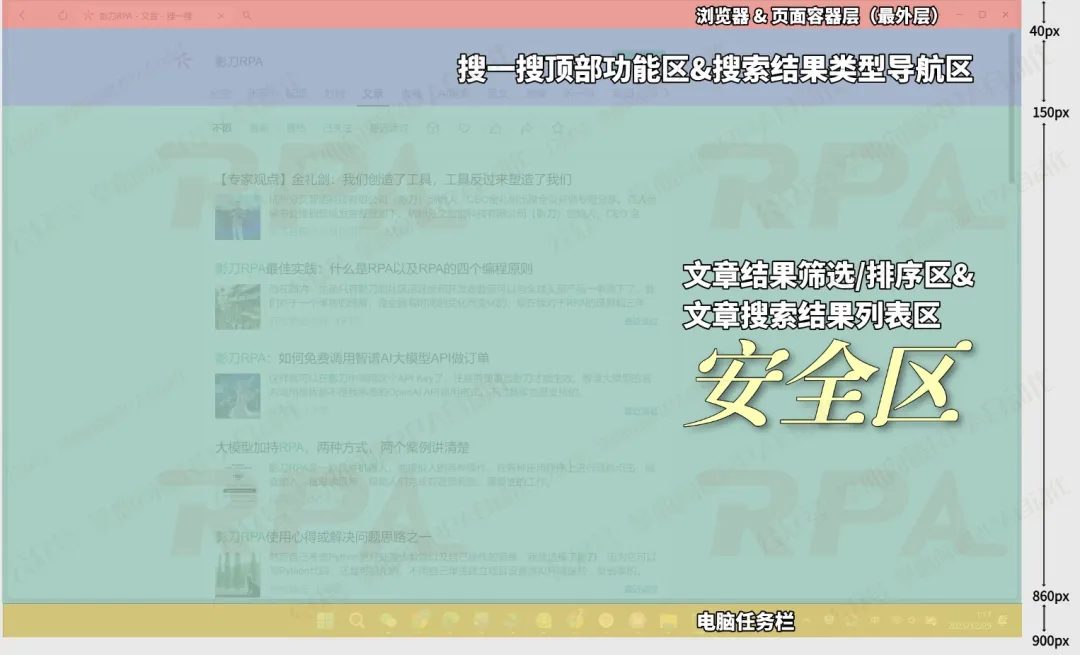
Task: Click the star favorite icon in filter row
Action: pos(558,128)
